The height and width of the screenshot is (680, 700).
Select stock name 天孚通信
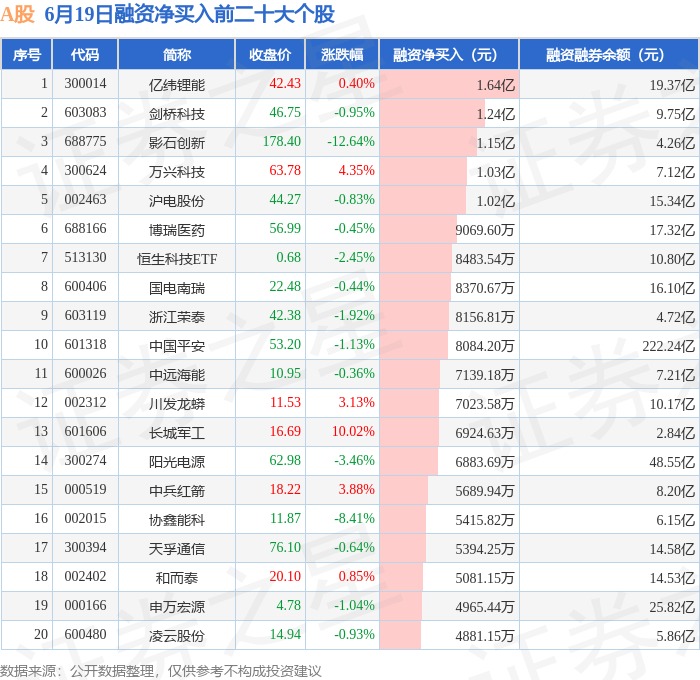pos(177,549)
